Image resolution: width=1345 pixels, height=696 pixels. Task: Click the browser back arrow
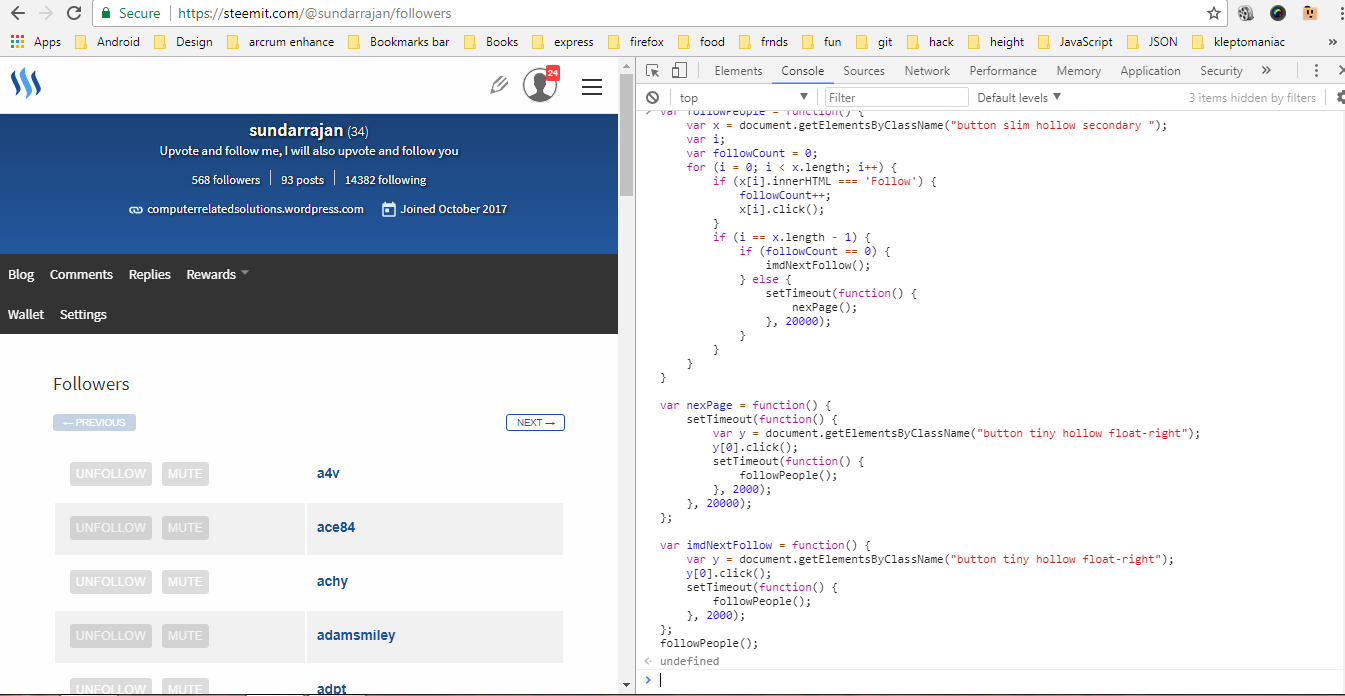click(x=17, y=13)
